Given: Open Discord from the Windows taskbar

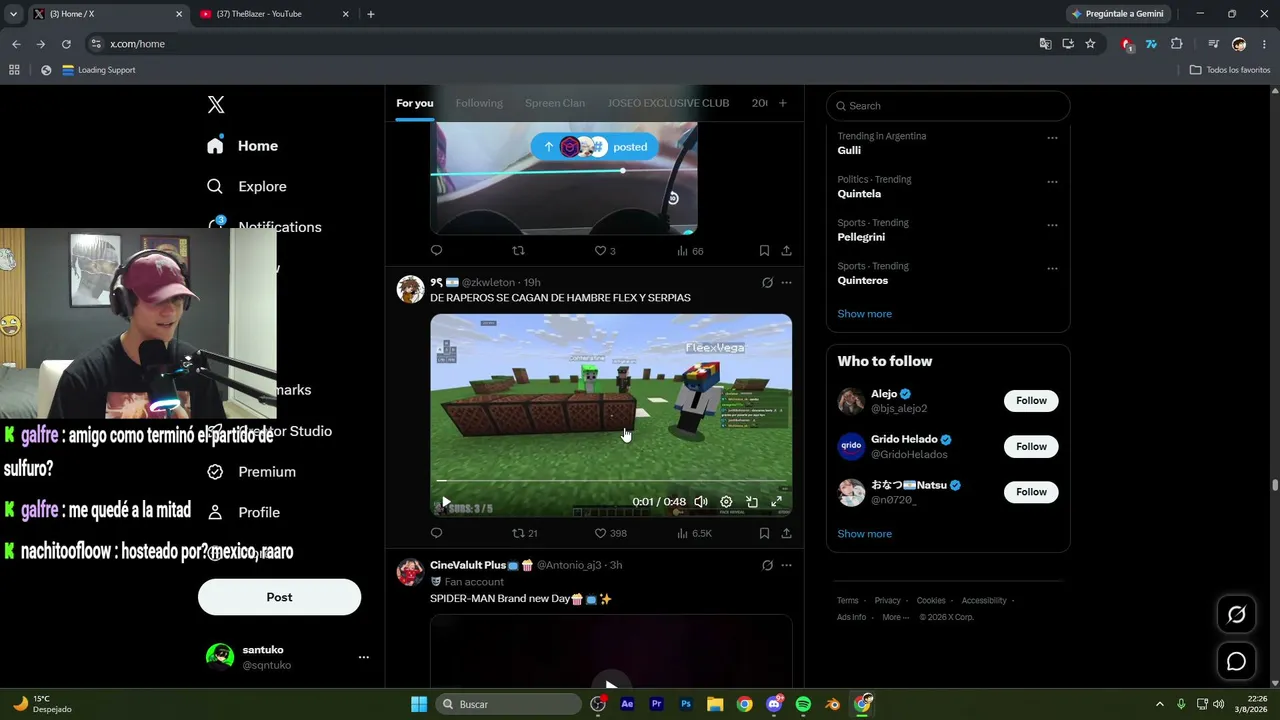Looking at the screenshot, I should [x=774, y=704].
